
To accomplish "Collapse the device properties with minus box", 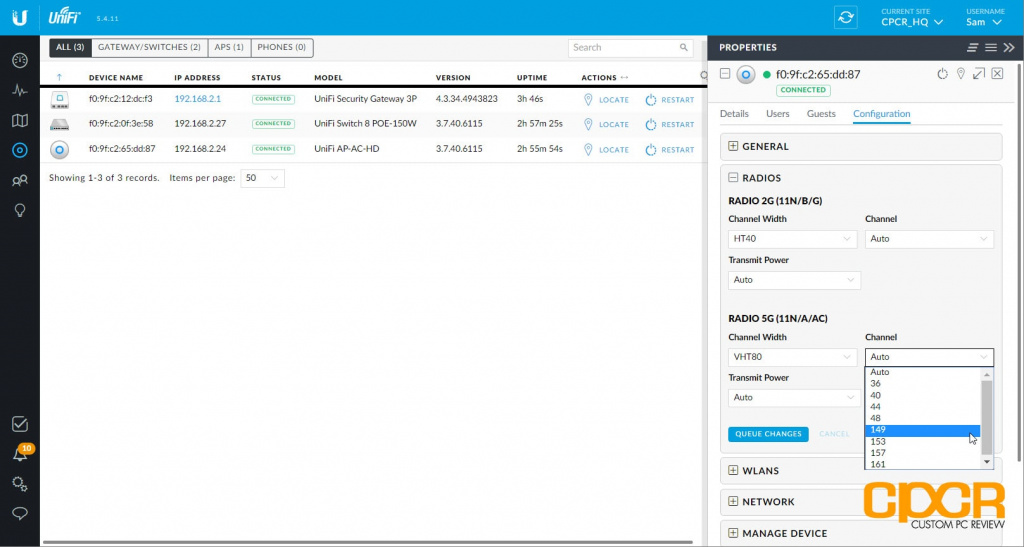I will pos(726,74).
